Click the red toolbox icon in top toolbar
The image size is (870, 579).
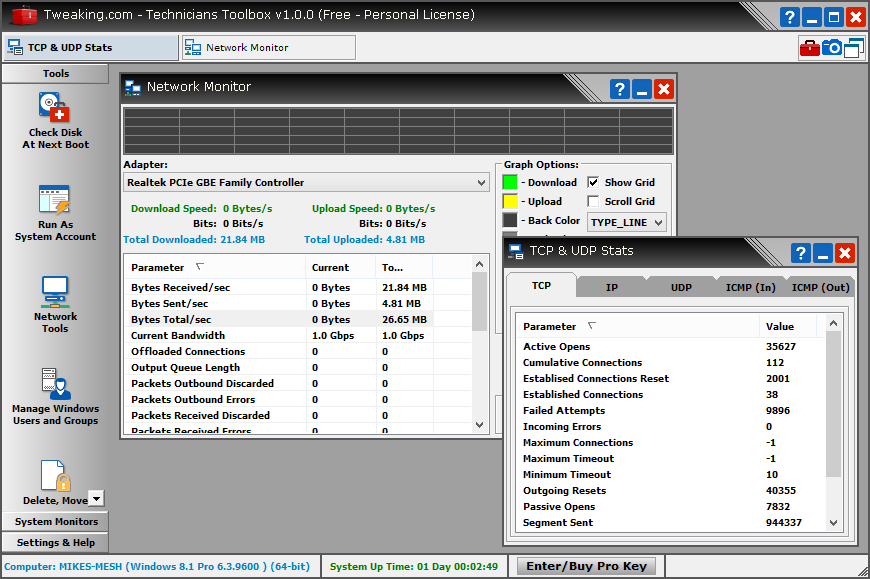coord(810,48)
